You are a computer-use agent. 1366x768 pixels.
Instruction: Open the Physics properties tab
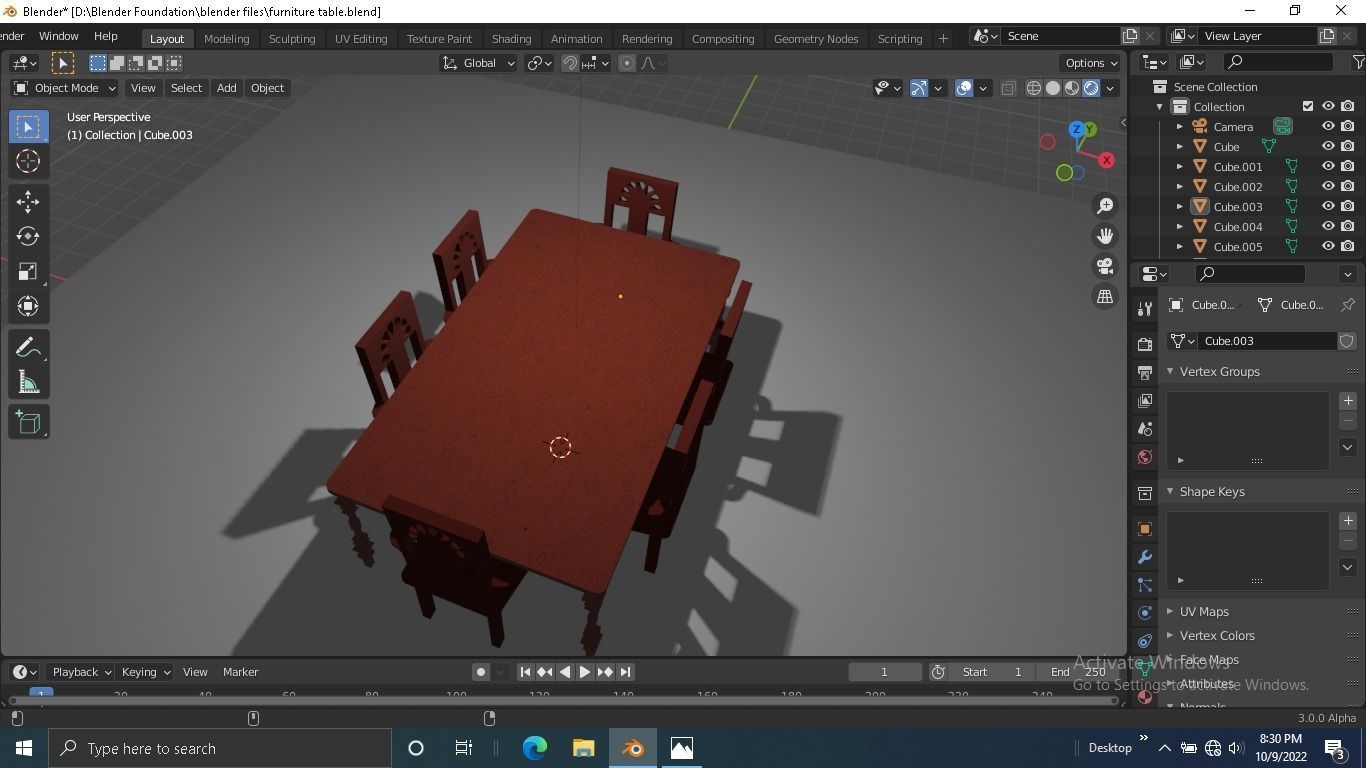click(1145, 613)
